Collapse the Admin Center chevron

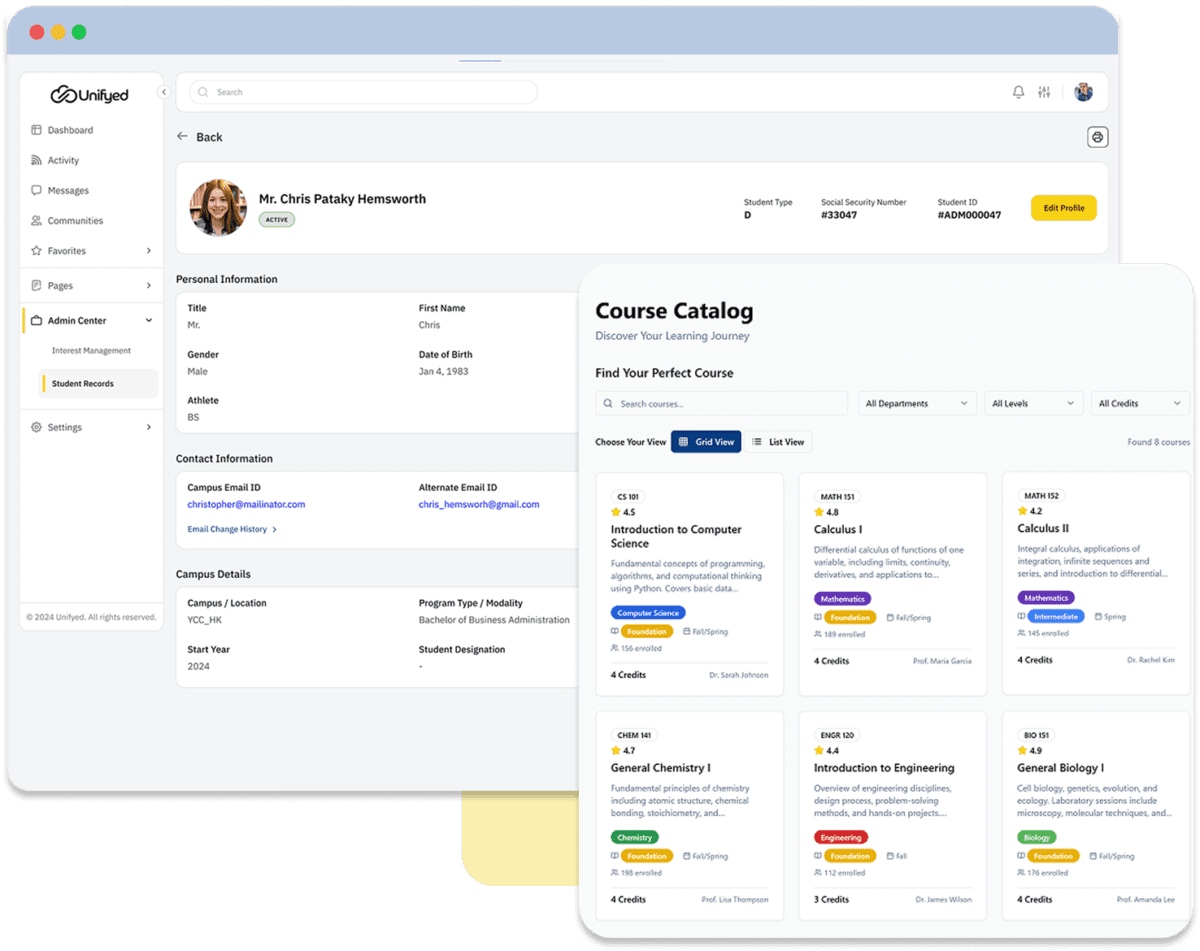click(149, 321)
